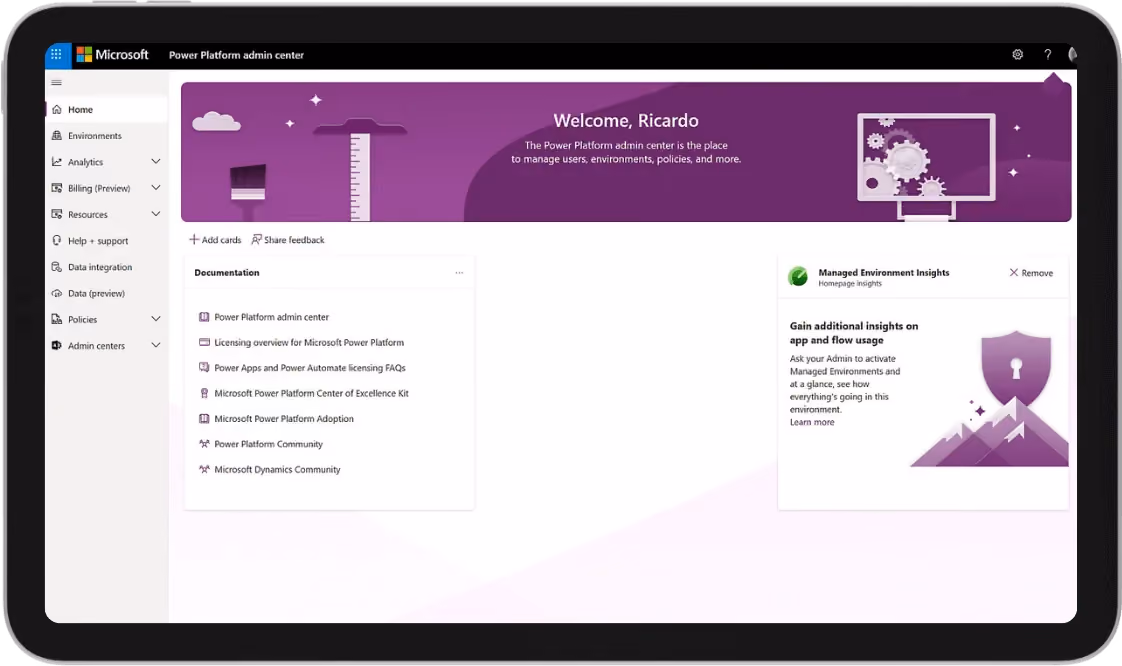Viewport: 1122px width, 666px height.
Task: Click the Resources sidebar icon
Action: (57, 214)
